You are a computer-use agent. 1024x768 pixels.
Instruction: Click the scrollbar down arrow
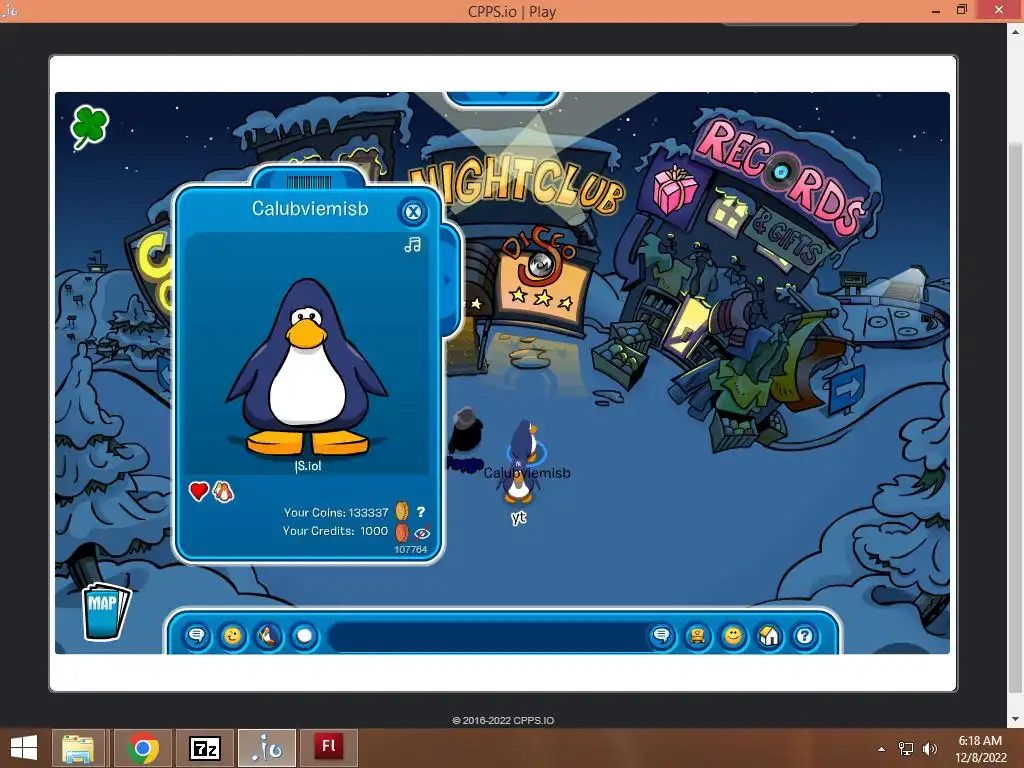point(1016,719)
